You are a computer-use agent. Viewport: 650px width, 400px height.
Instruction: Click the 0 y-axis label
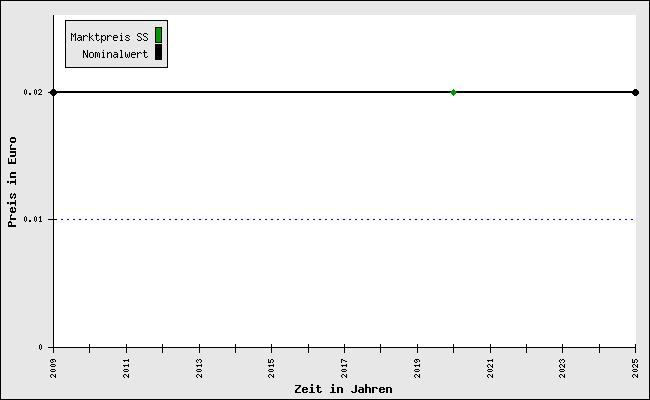[x=40, y=347]
